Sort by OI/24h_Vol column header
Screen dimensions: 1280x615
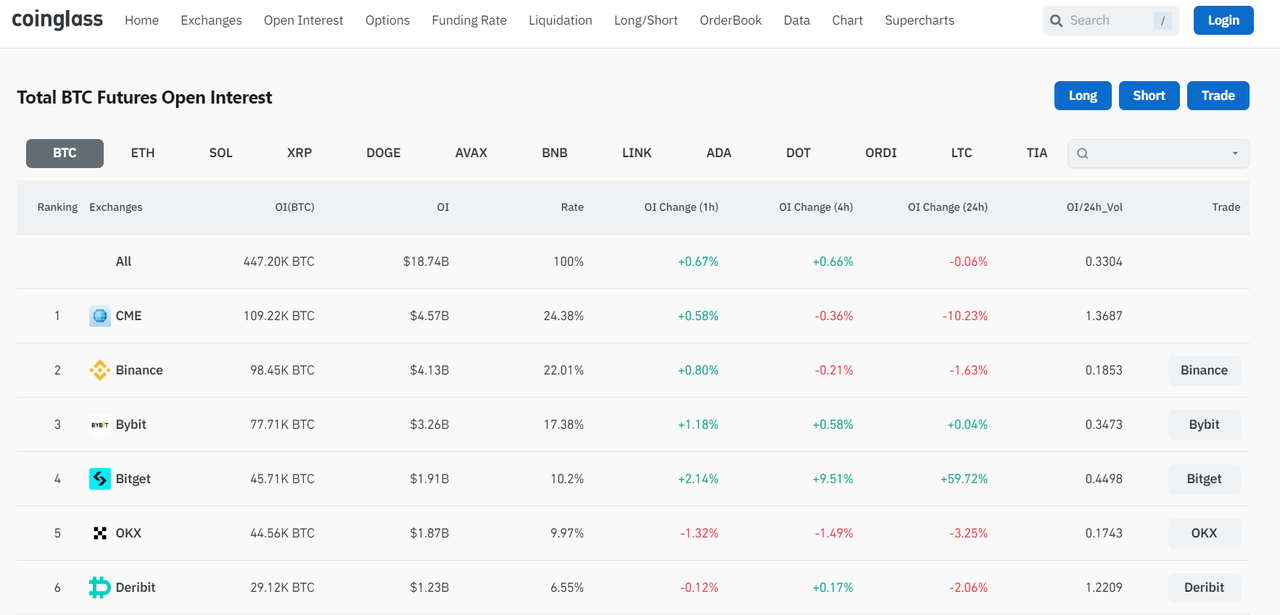point(1095,208)
